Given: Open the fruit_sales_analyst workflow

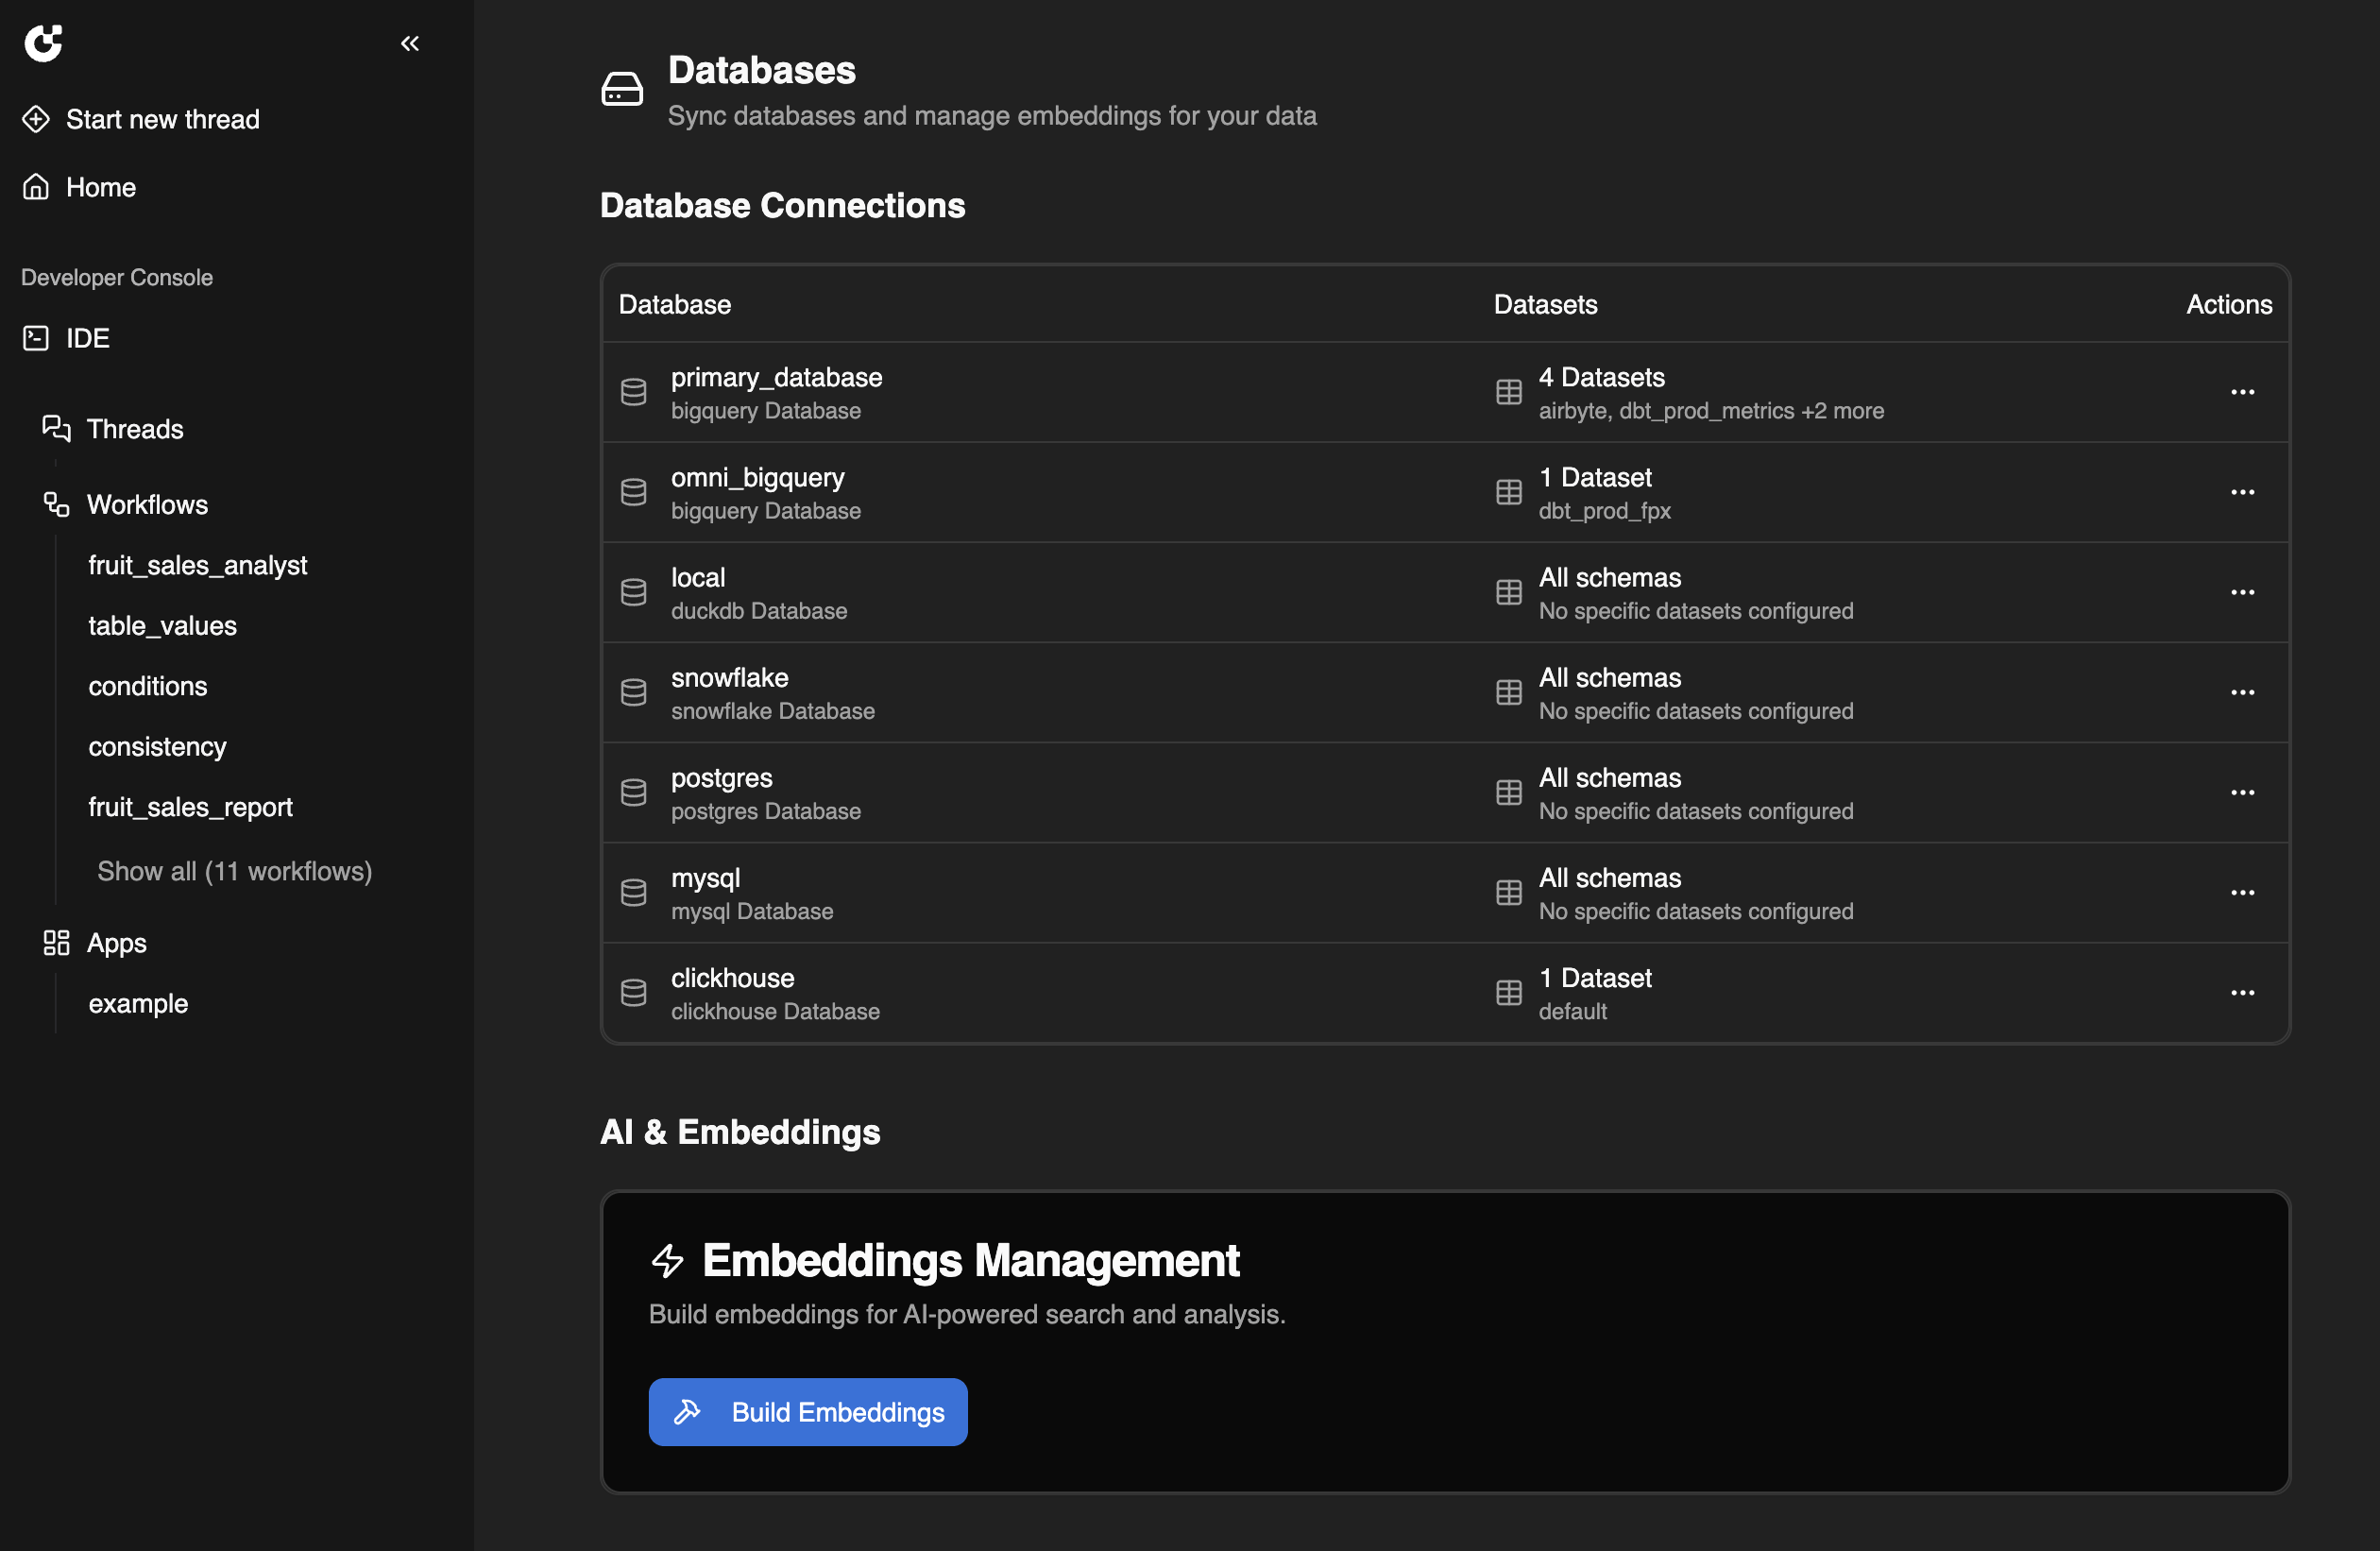Looking at the screenshot, I should [x=197, y=565].
